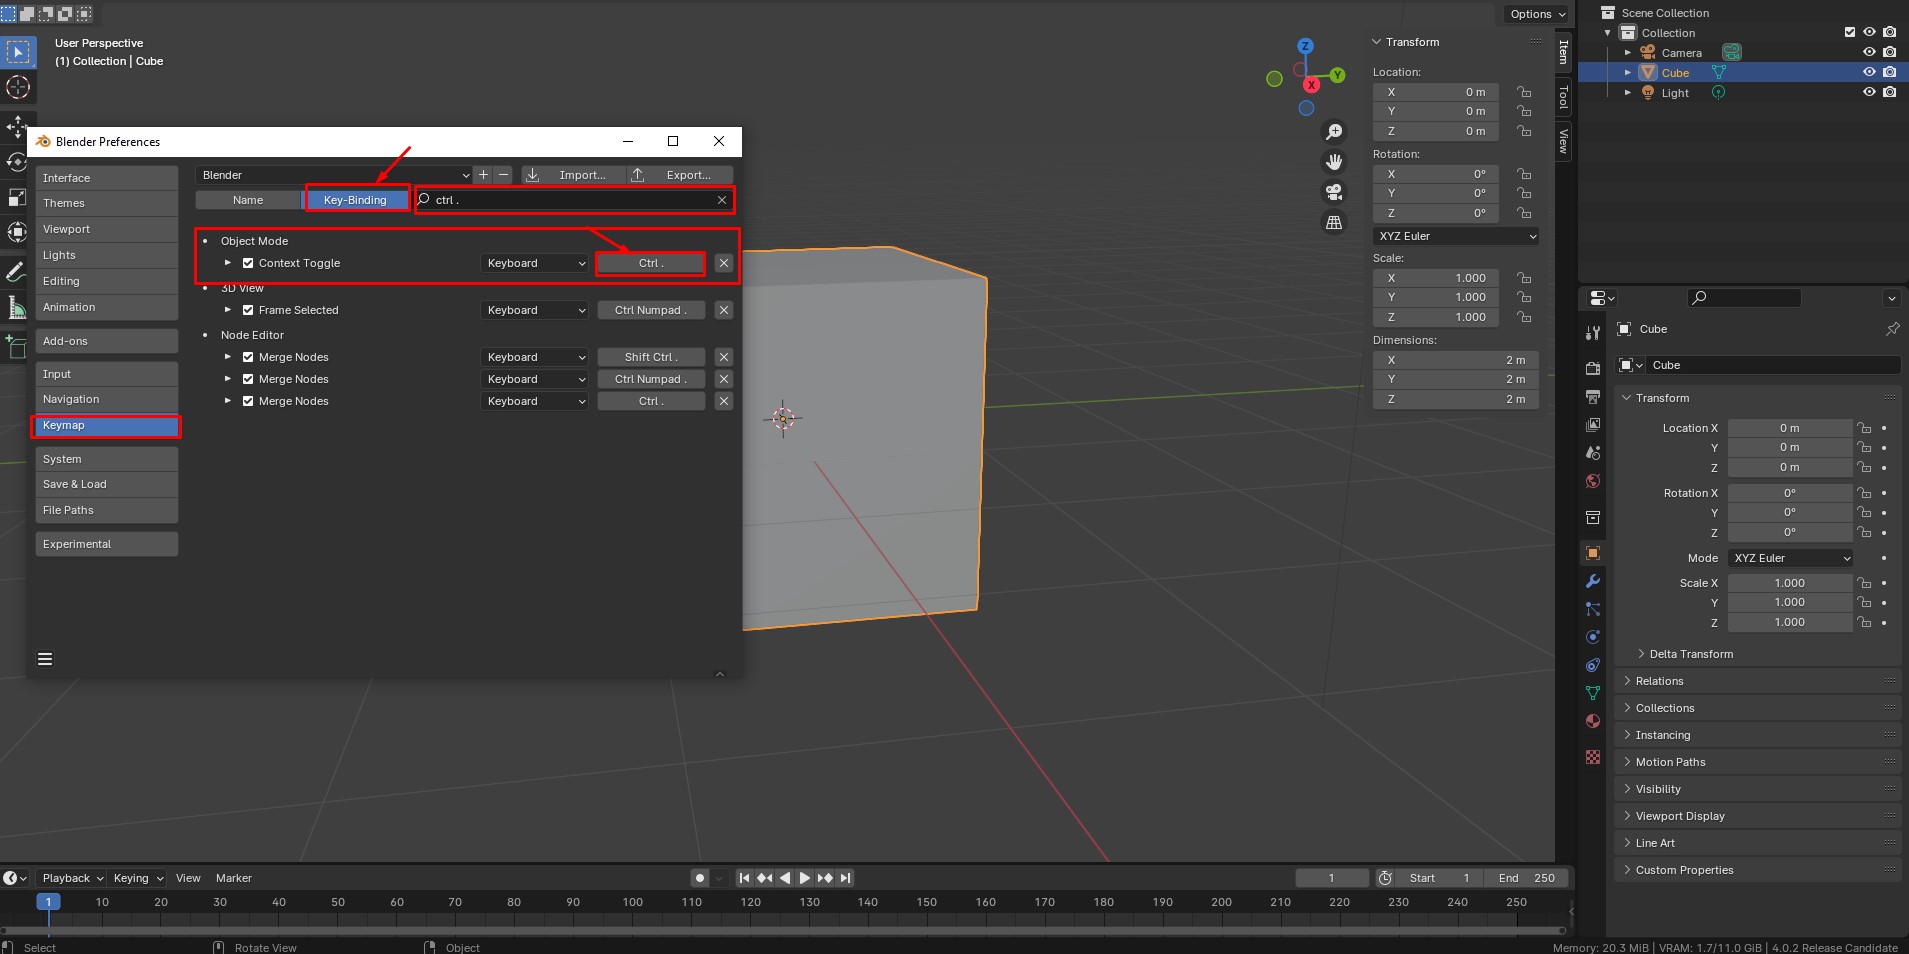Toggle lock for Location X in sidebar
The image size is (1909, 954).
pyautogui.click(x=1524, y=92)
